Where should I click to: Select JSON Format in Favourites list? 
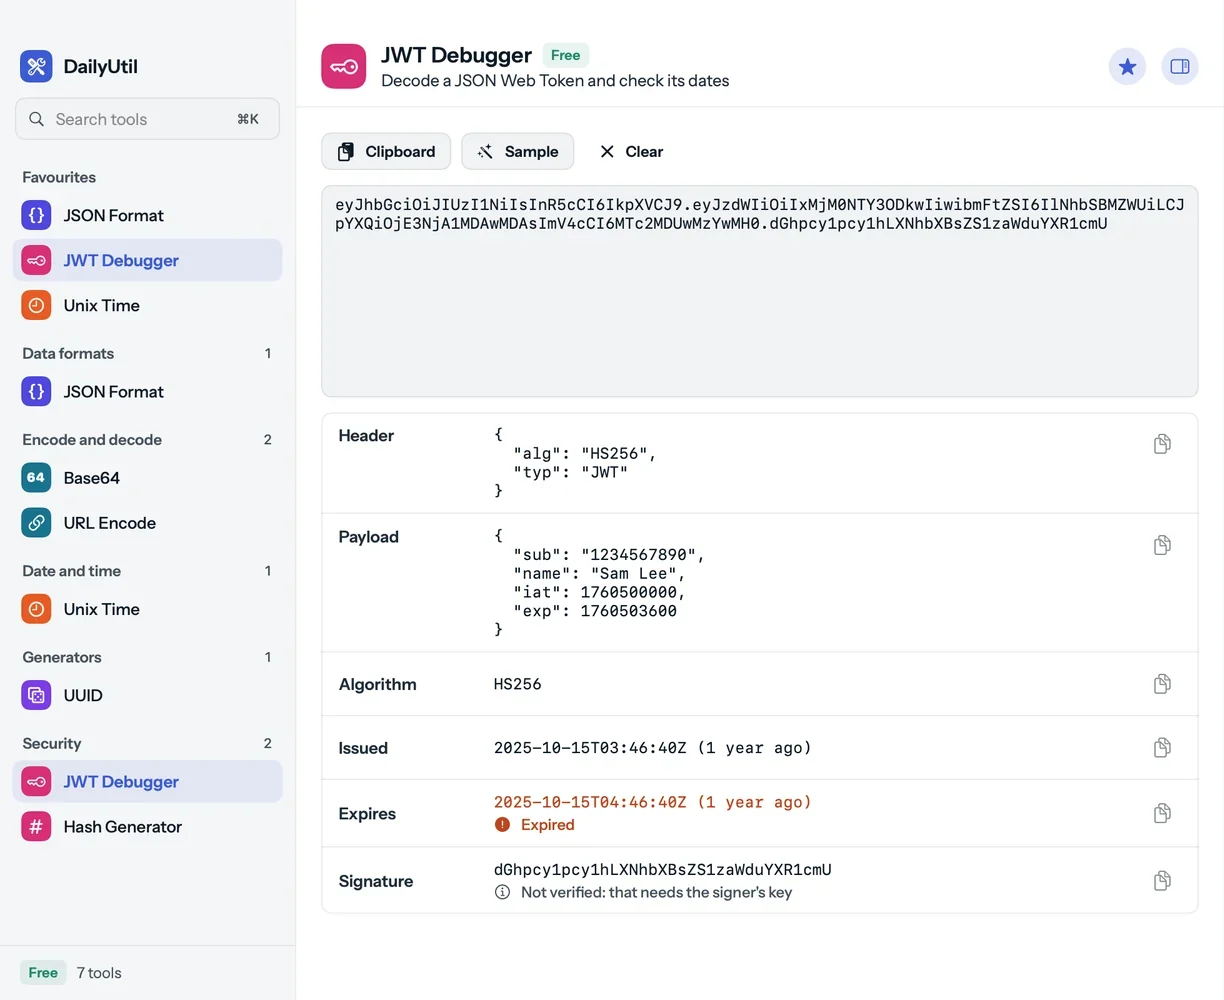[x=147, y=215]
